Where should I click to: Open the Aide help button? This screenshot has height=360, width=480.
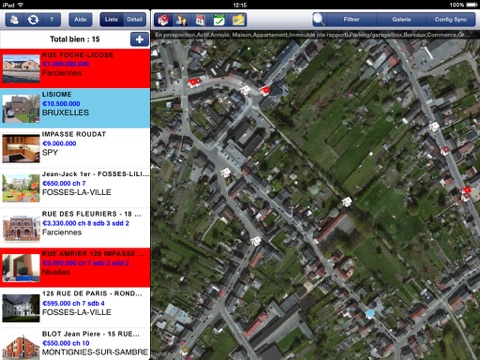[80, 20]
